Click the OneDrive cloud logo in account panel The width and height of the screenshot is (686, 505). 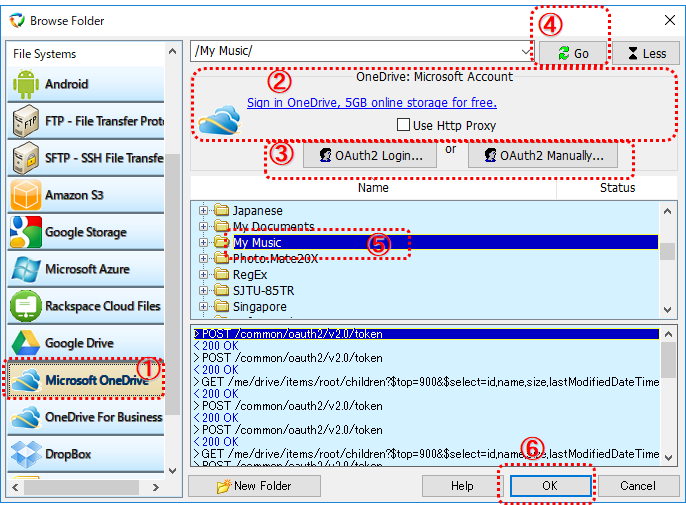pyautogui.click(x=219, y=119)
